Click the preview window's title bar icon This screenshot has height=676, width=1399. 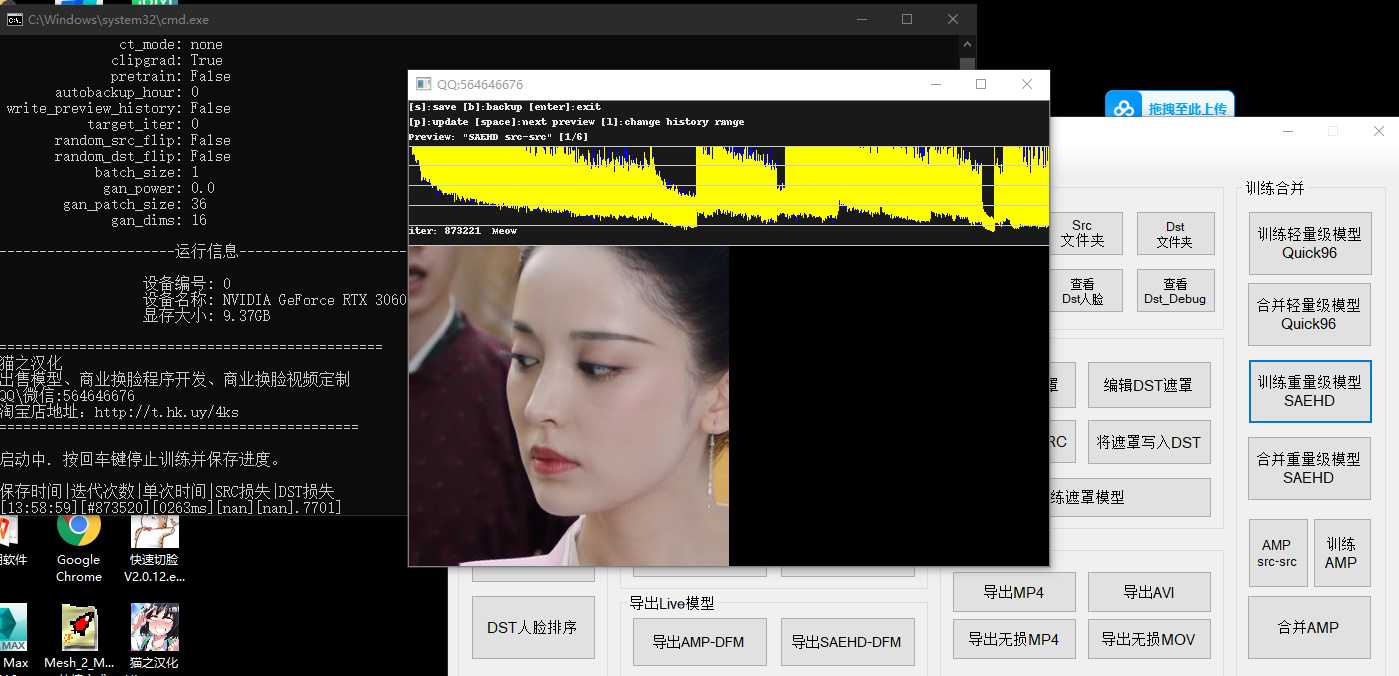423,84
